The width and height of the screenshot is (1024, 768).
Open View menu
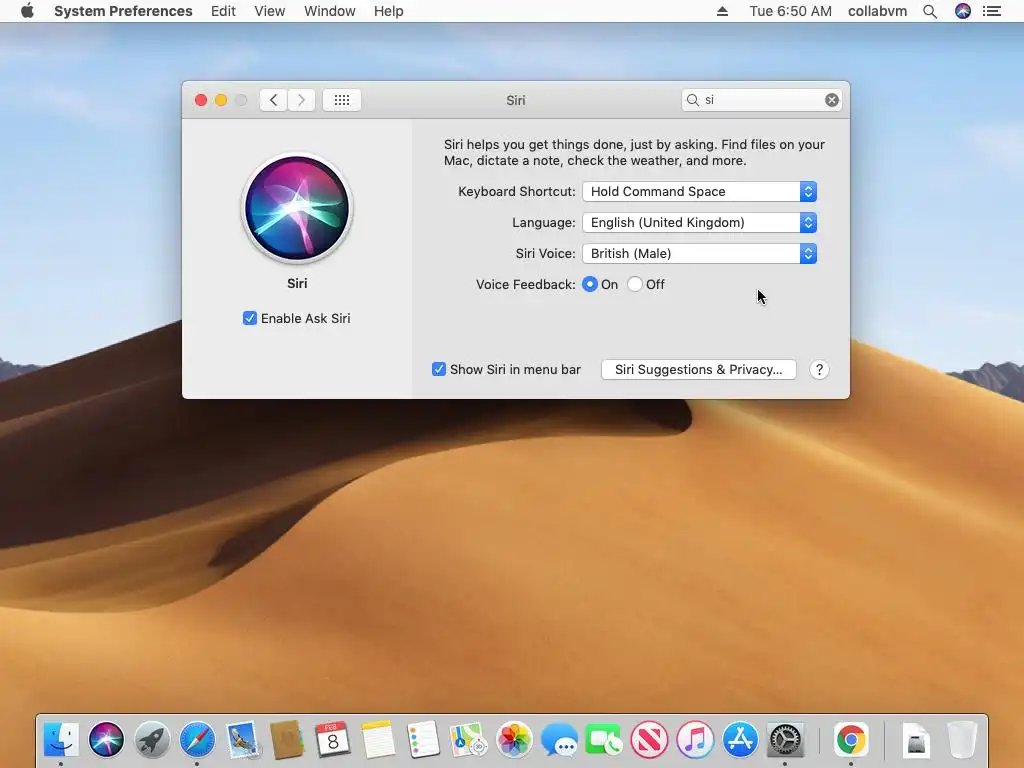270,11
